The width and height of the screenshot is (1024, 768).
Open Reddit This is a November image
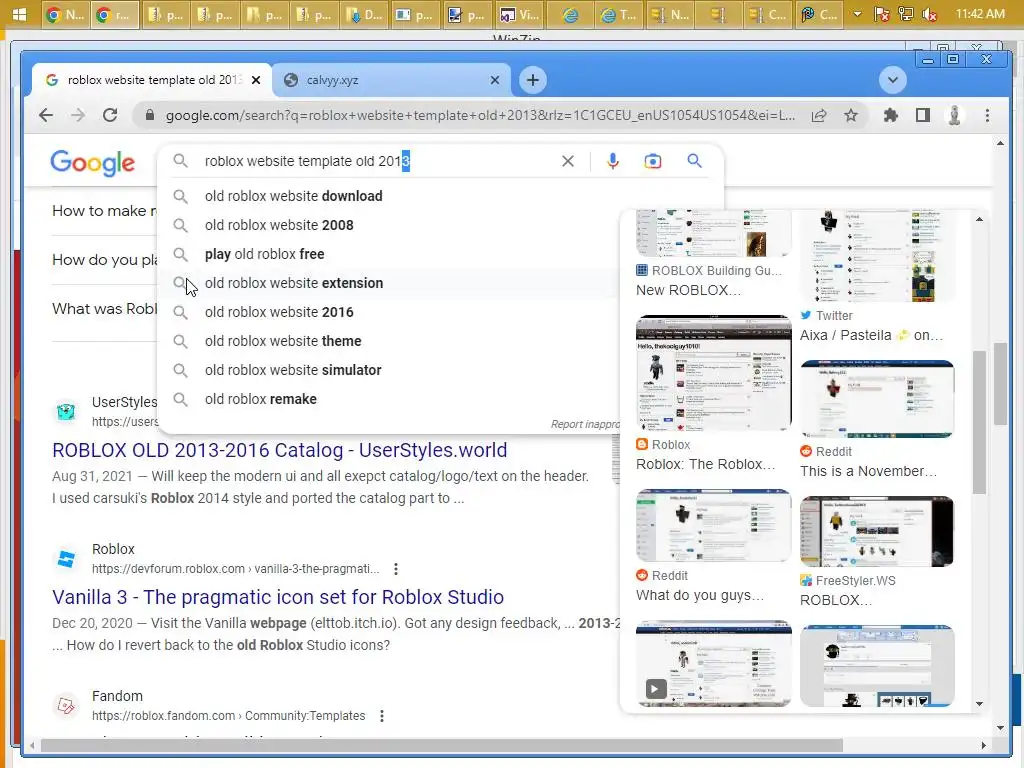pyautogui.click(x=877, y=399)
